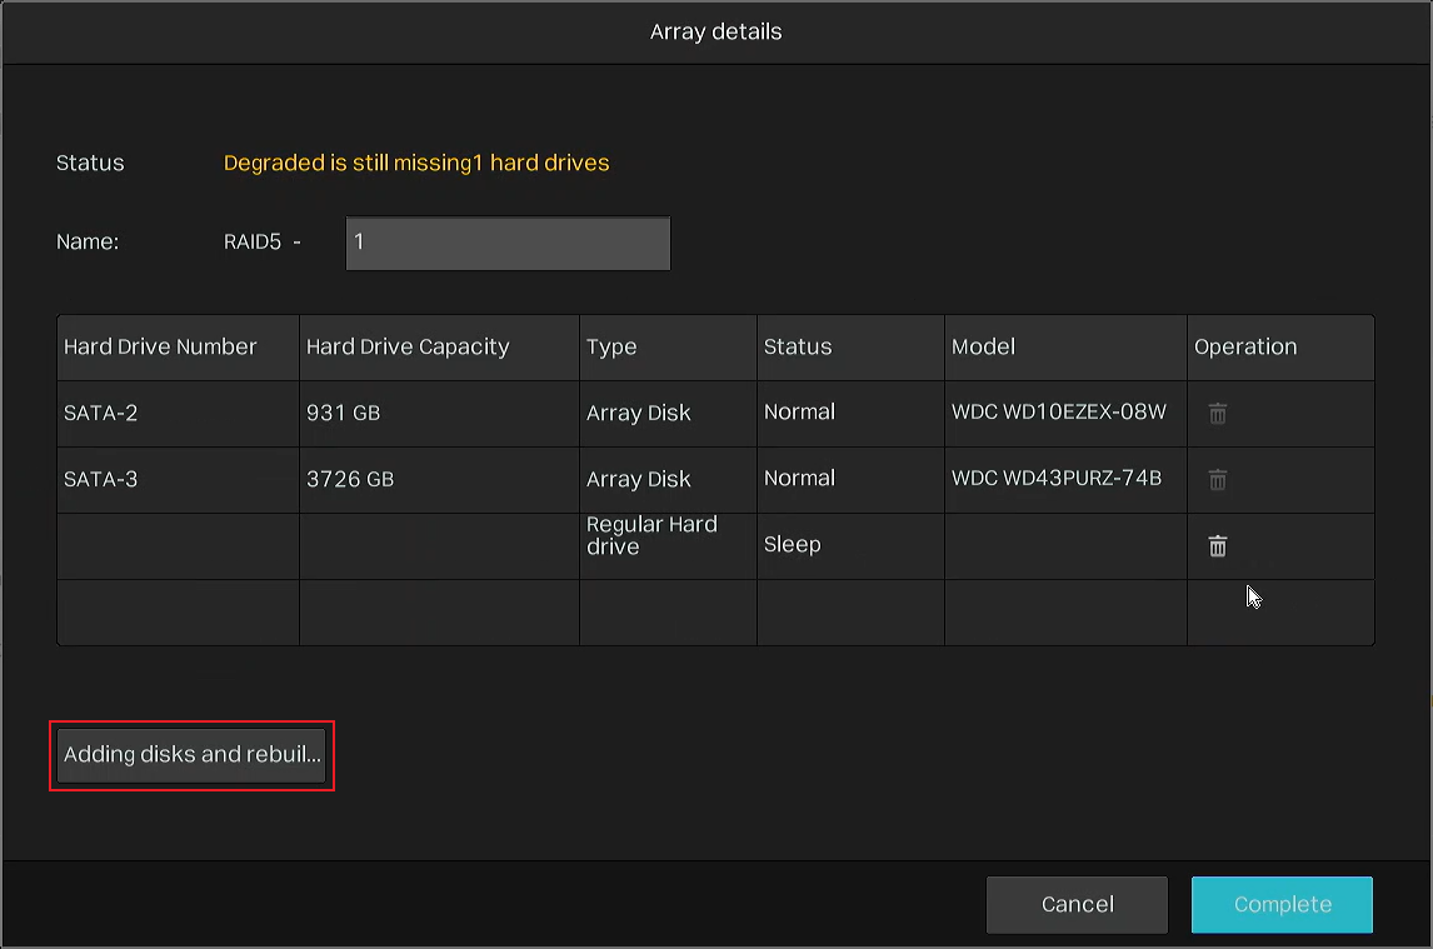Select the SATA-2 cell
Screen dimensions: 1433x949
tap(178, 413)
